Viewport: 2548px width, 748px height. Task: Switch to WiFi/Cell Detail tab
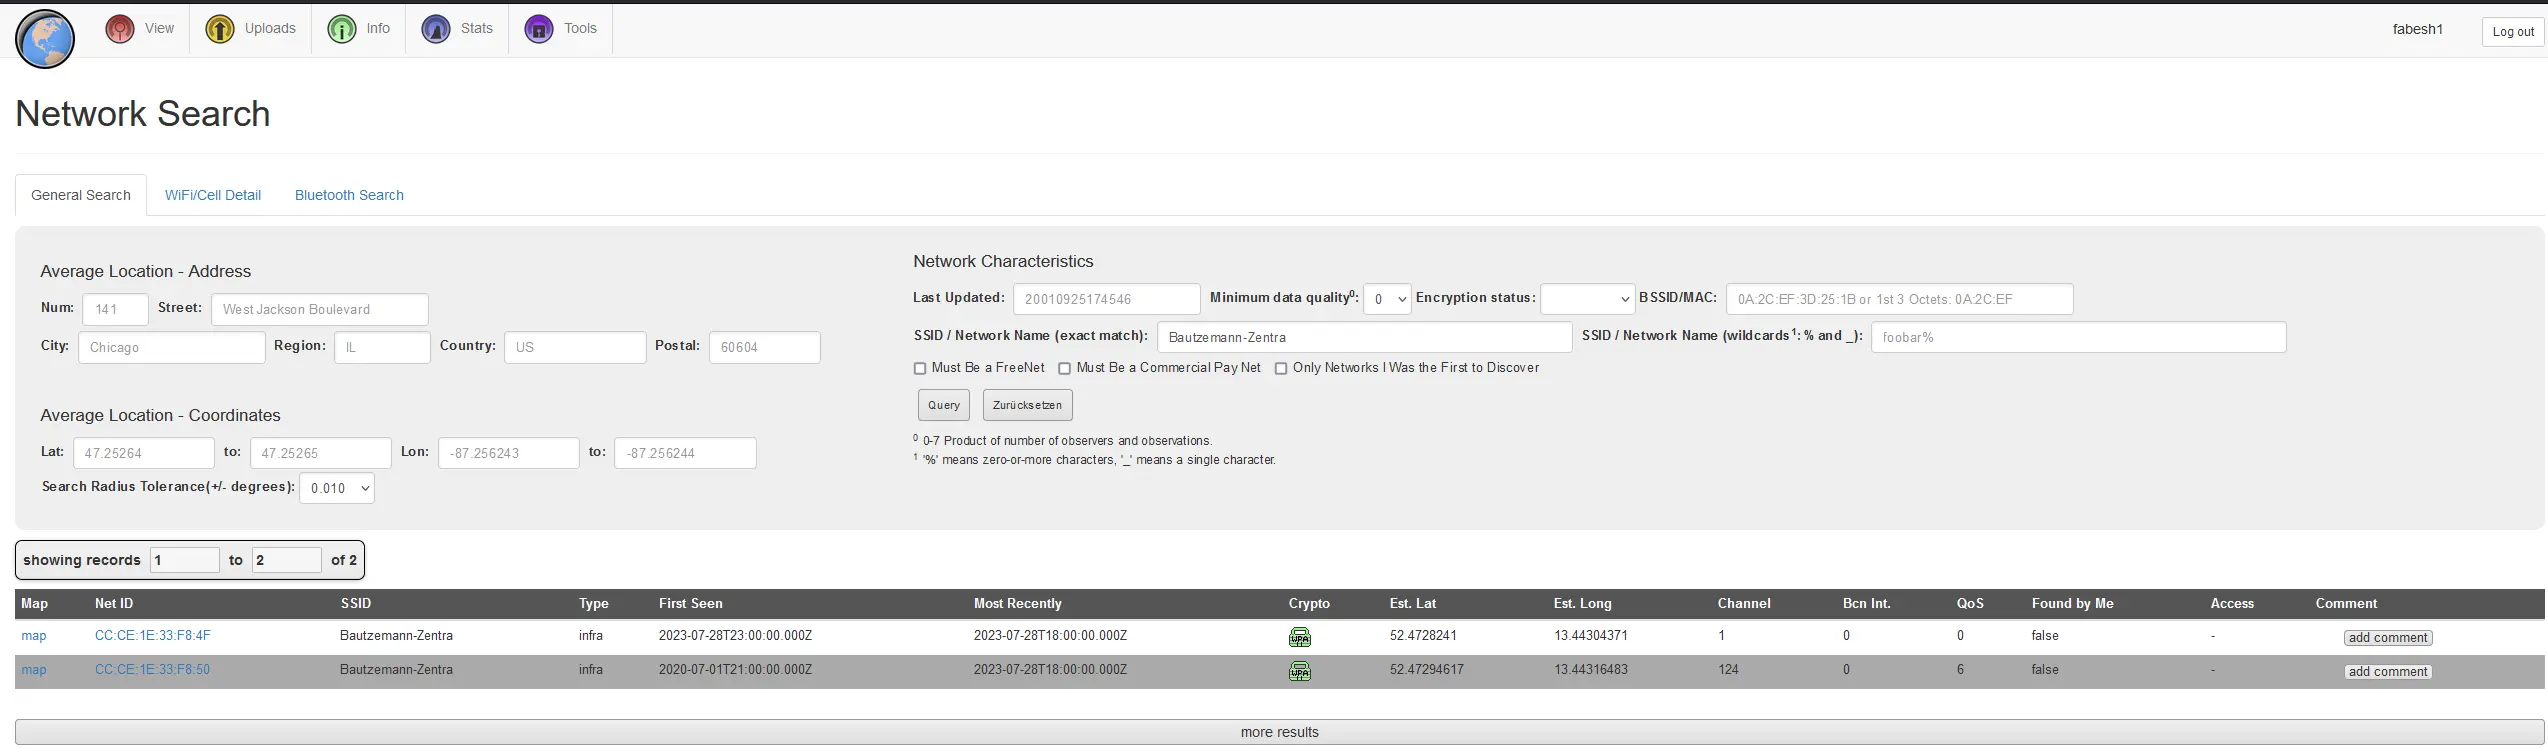point(213,195)
